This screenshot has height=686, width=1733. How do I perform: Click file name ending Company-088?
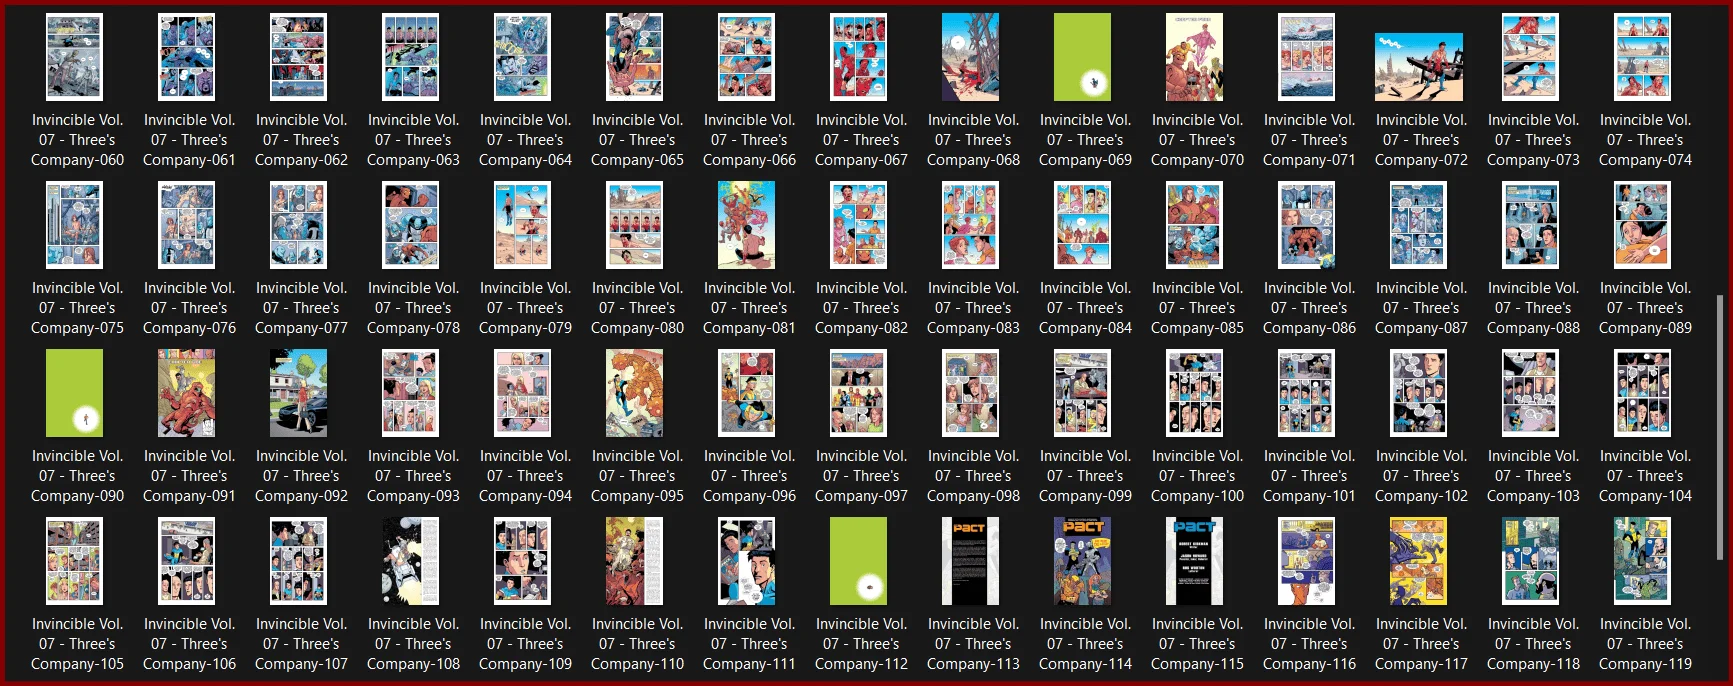1533,308
